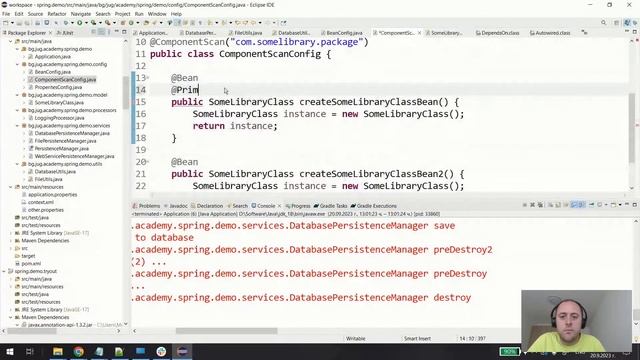Screen dimensions: 640x360
Task: Click the Remove Launch icon in Console toolbar
Action: click(x=532, y=205)
